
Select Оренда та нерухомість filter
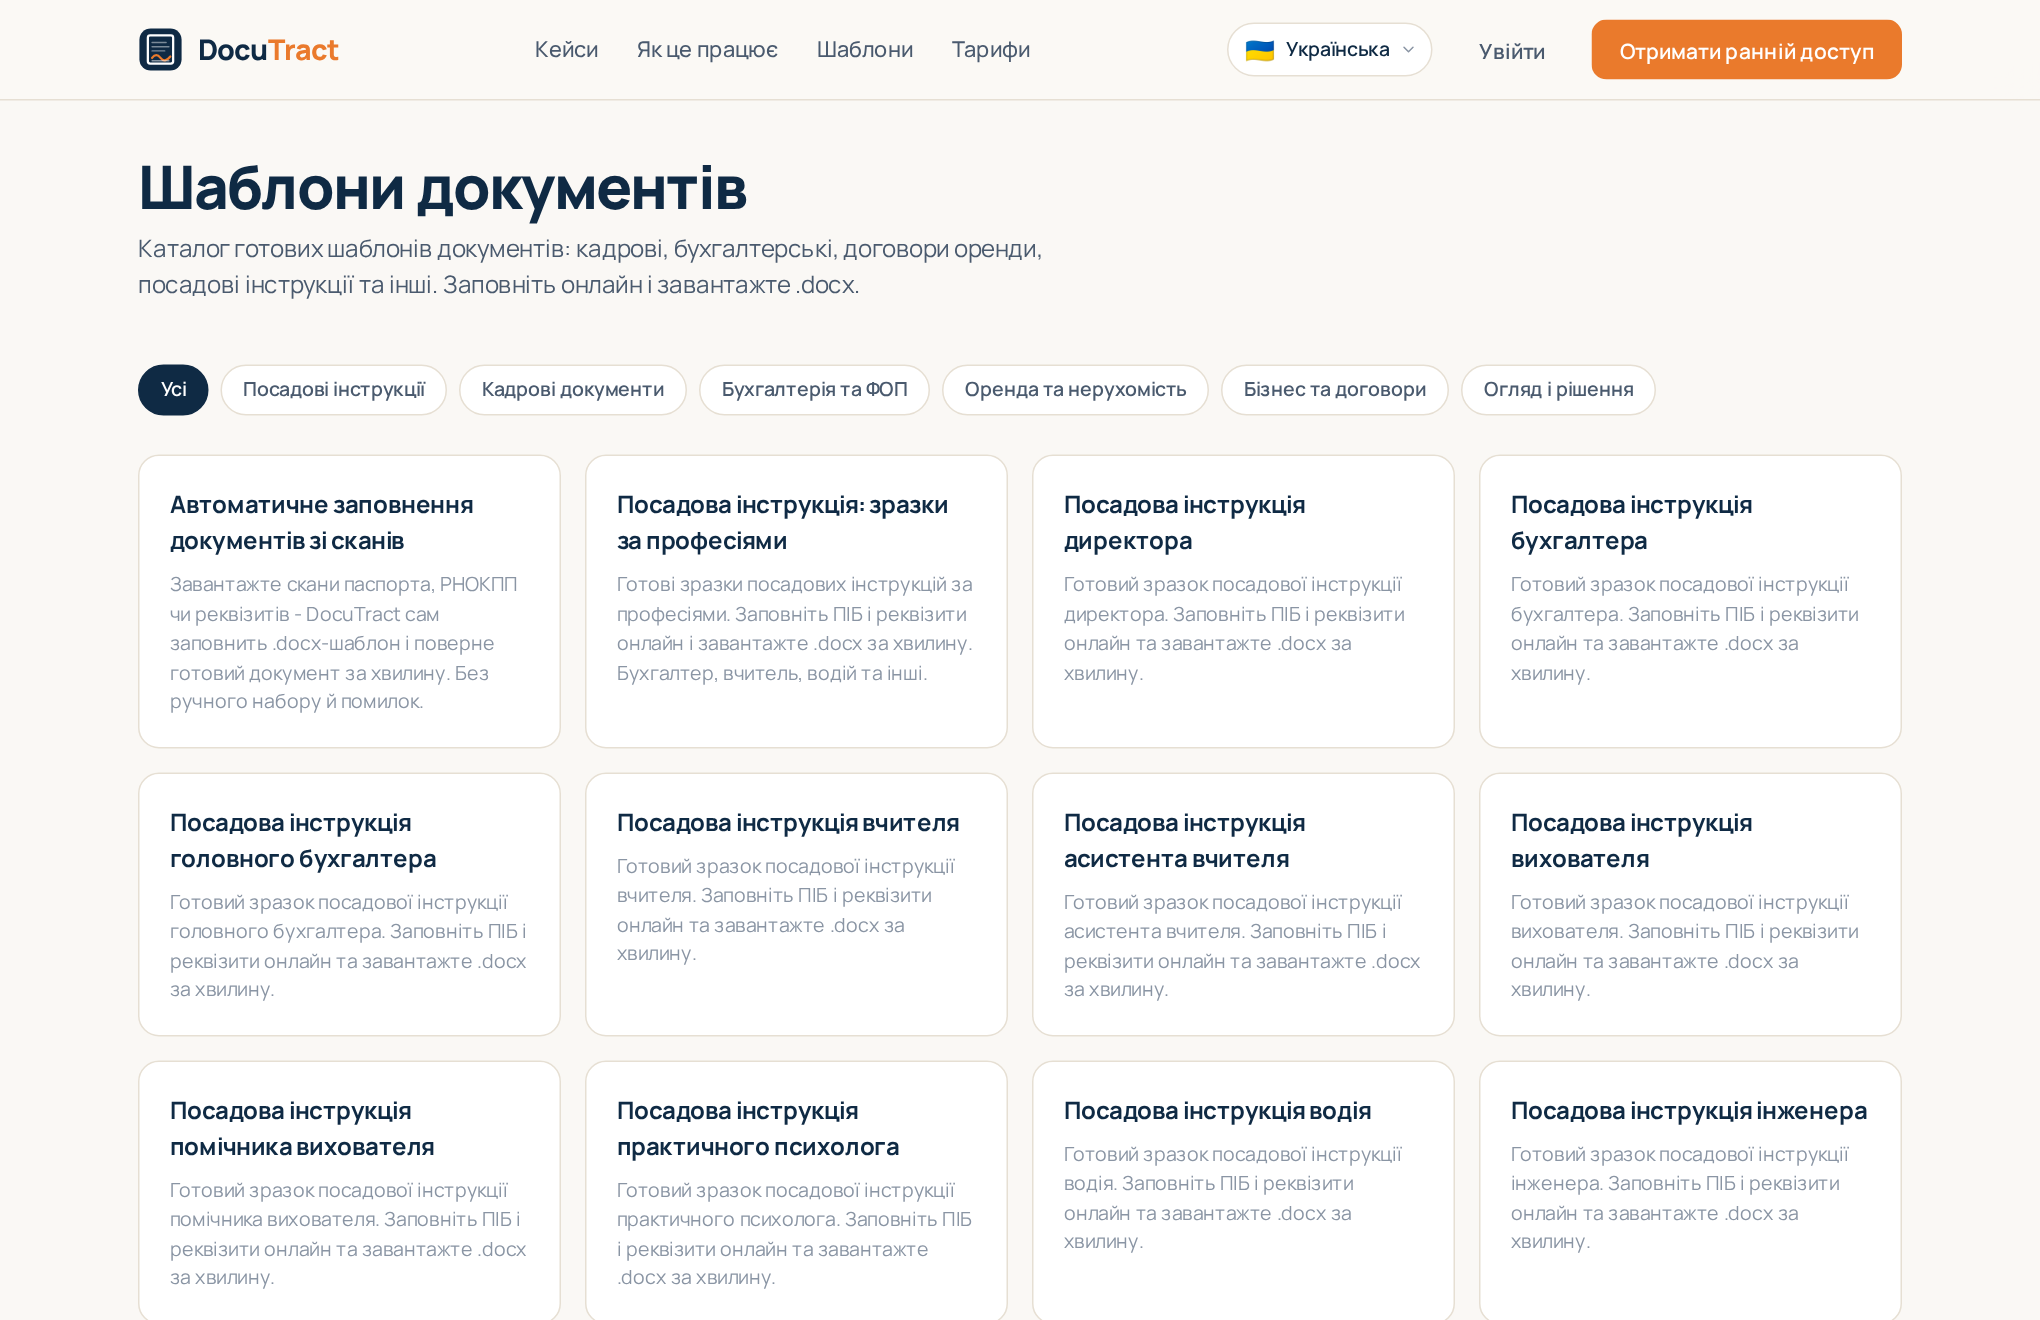tap(1075, 390)
